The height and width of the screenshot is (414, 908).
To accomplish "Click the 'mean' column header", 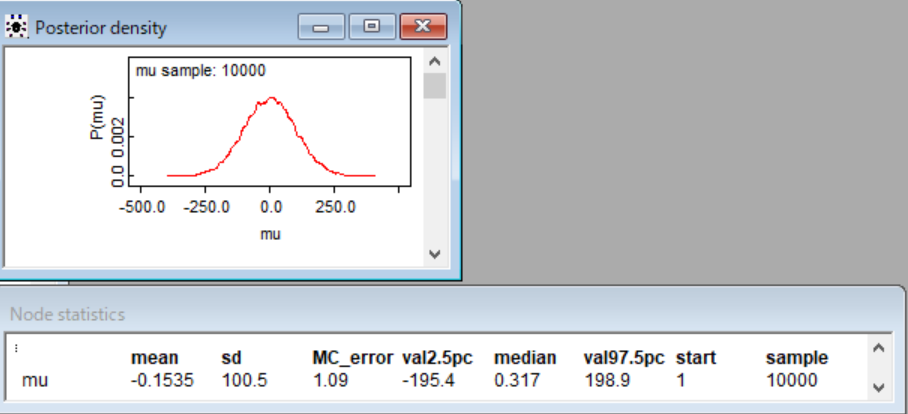I will (x=155, y=358).
